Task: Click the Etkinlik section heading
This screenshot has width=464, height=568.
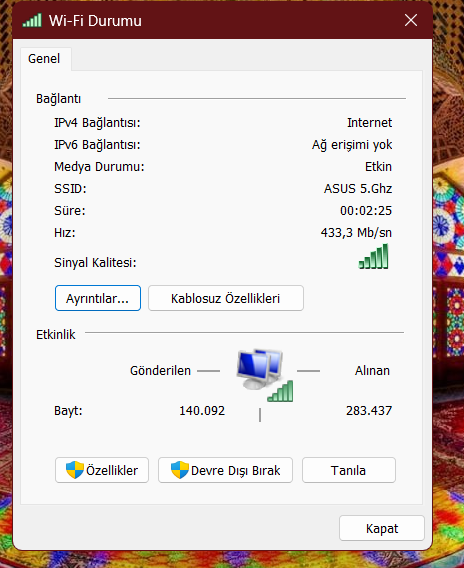Action: tap(56, 335)
